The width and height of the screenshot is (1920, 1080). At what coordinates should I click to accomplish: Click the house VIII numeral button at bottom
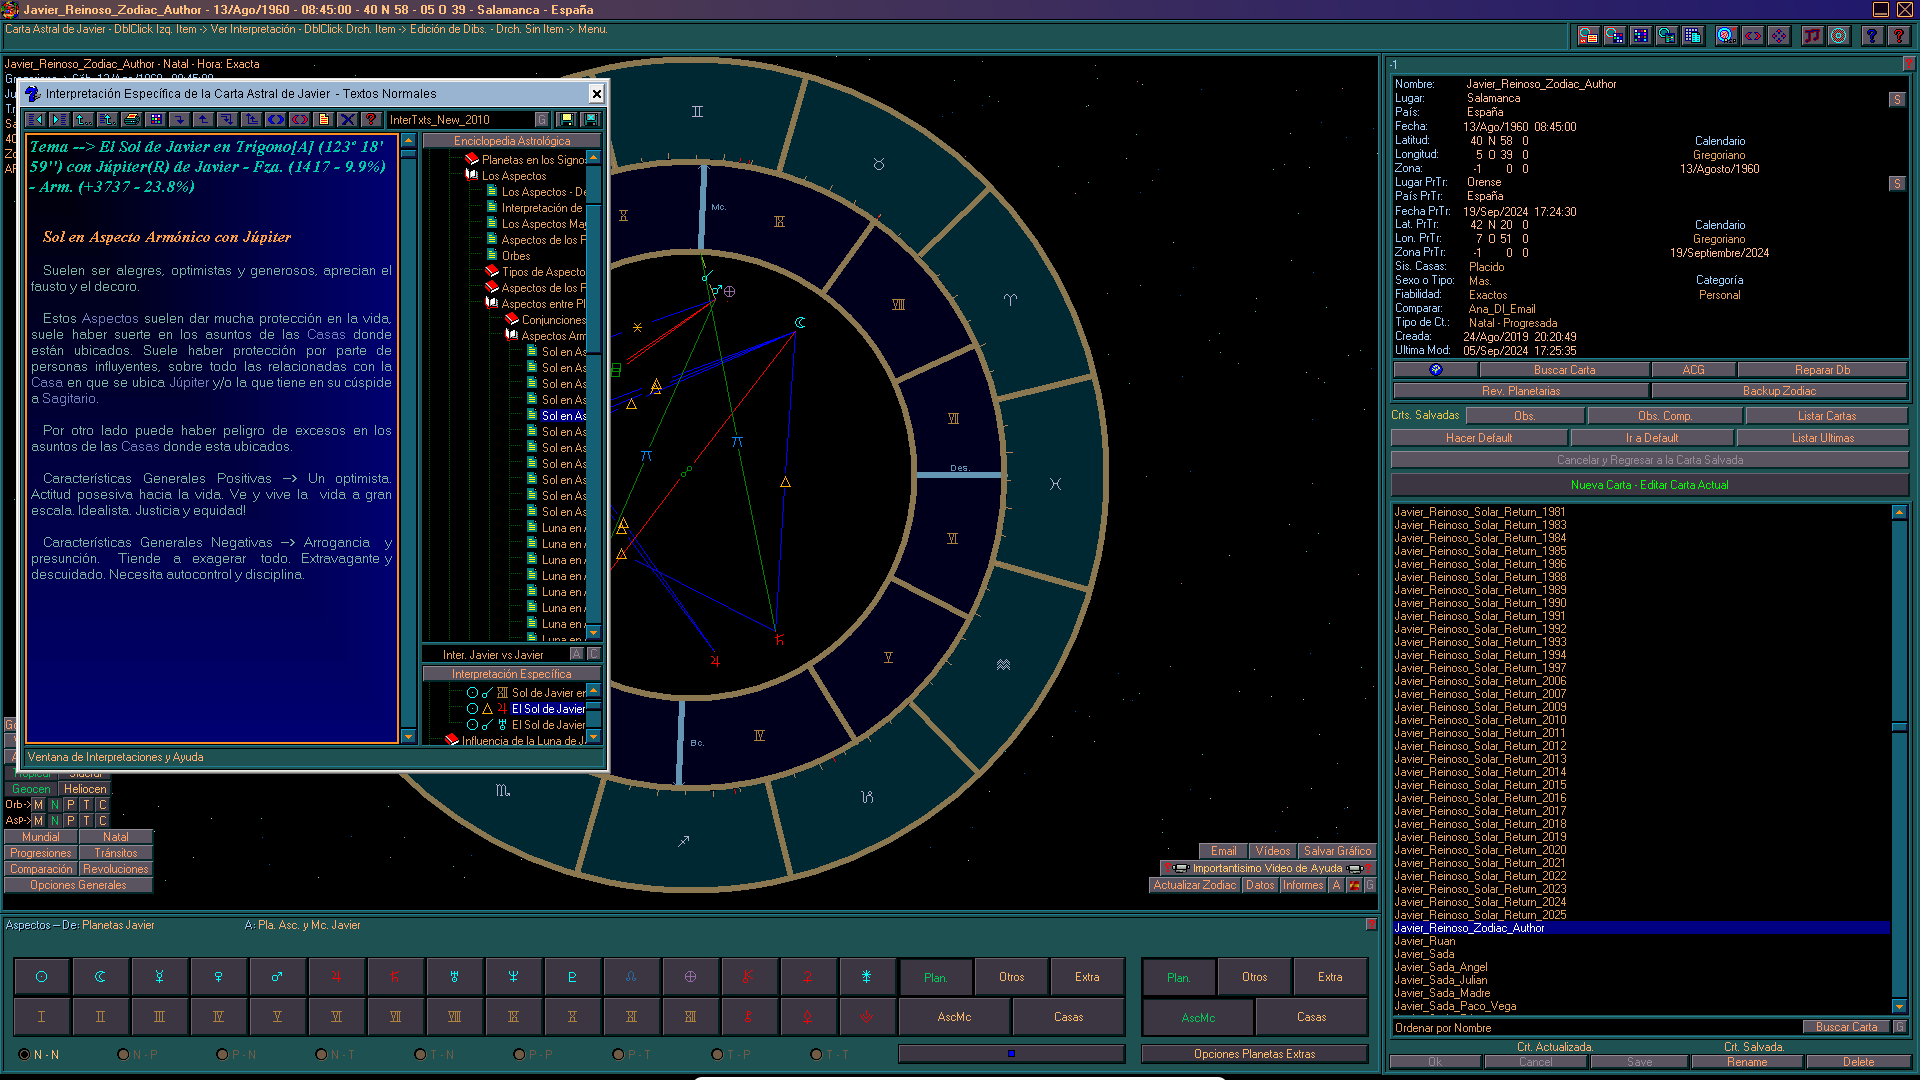455,1017
